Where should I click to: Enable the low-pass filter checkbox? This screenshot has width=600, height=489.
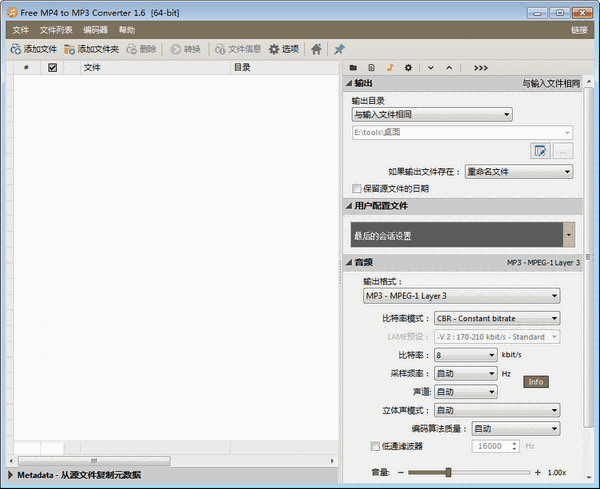point(375,446)
